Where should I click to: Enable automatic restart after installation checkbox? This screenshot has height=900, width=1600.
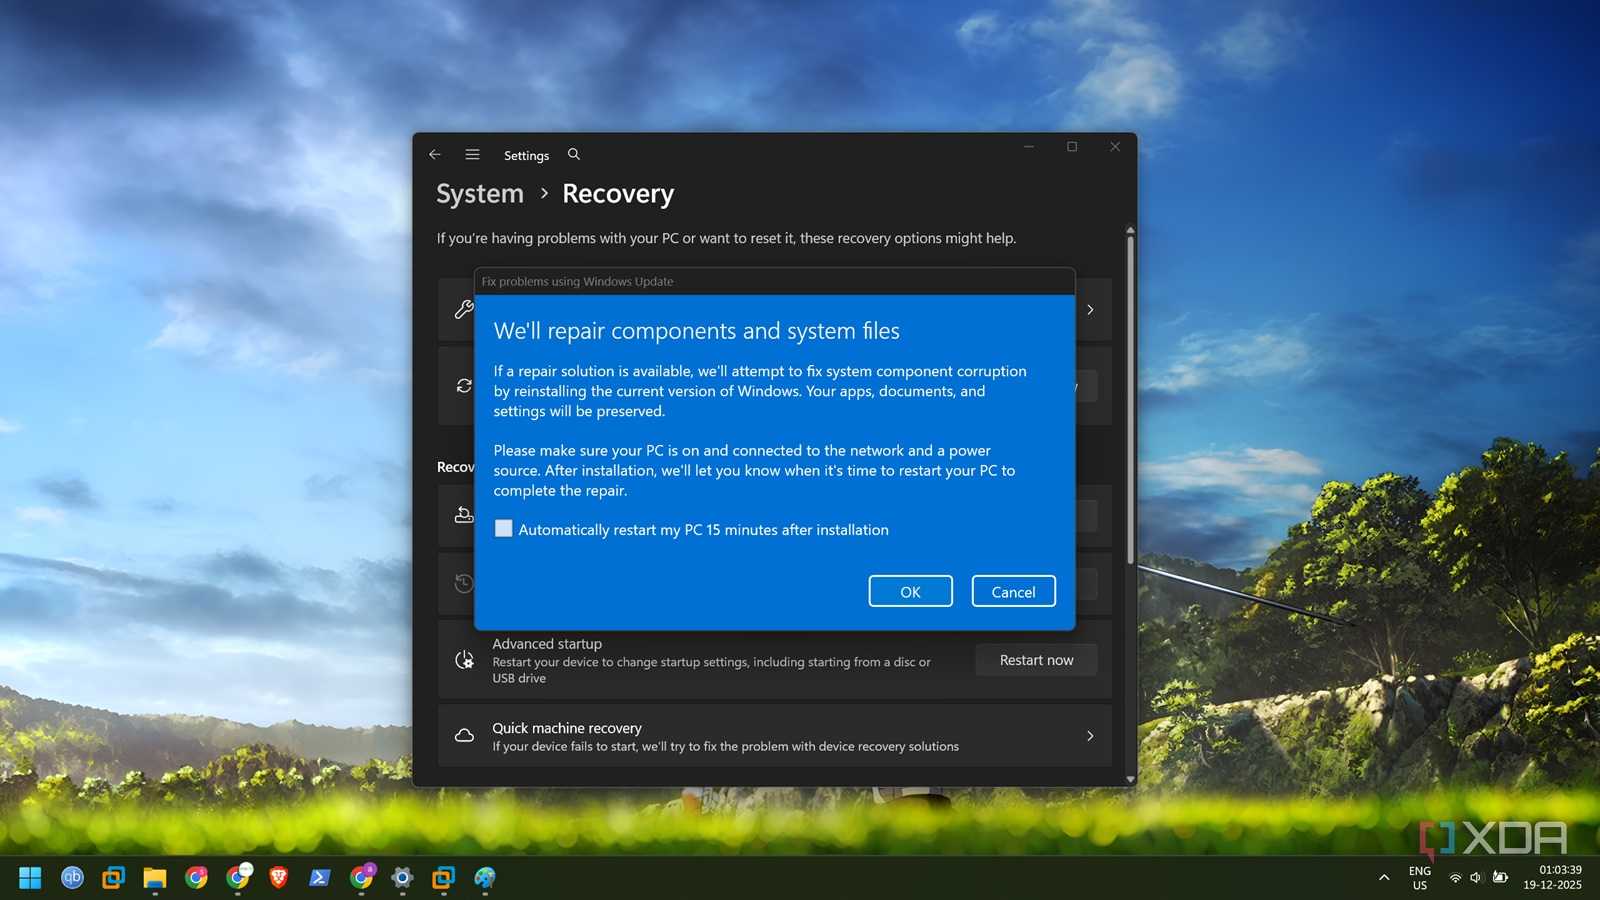click(504, 529)
